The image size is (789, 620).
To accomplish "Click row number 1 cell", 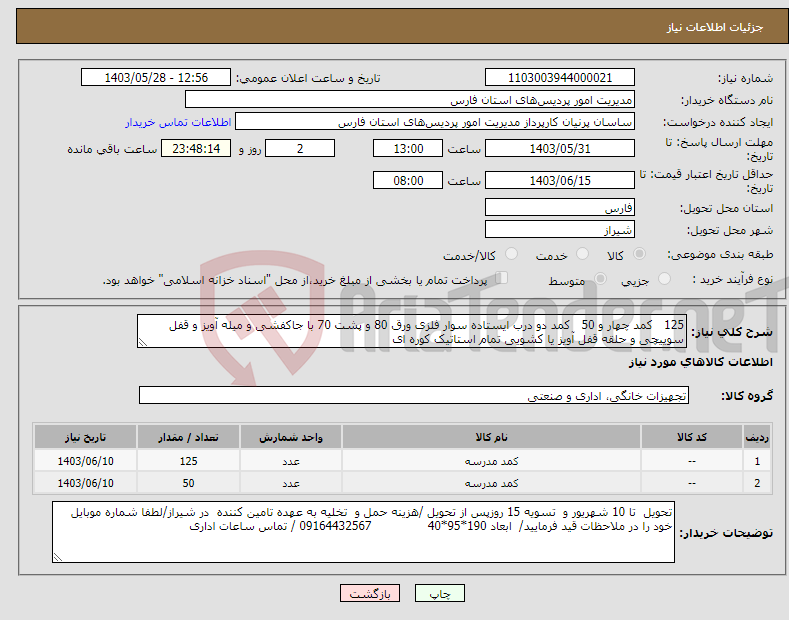I will (757, 461).
